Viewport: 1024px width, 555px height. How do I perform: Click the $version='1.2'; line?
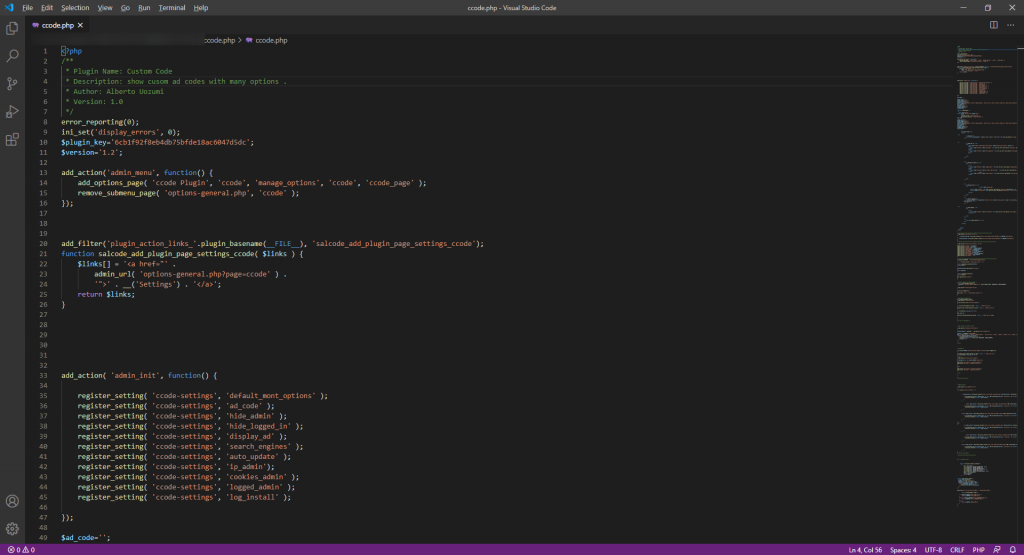(92, 153)
